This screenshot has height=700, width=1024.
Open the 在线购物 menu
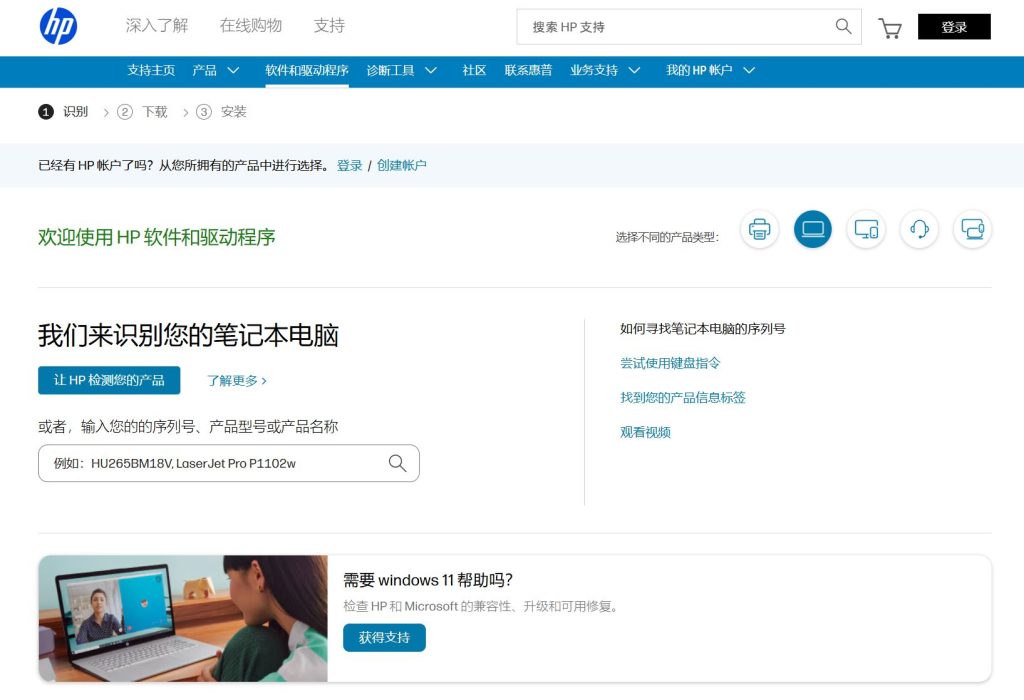(251, 25)
